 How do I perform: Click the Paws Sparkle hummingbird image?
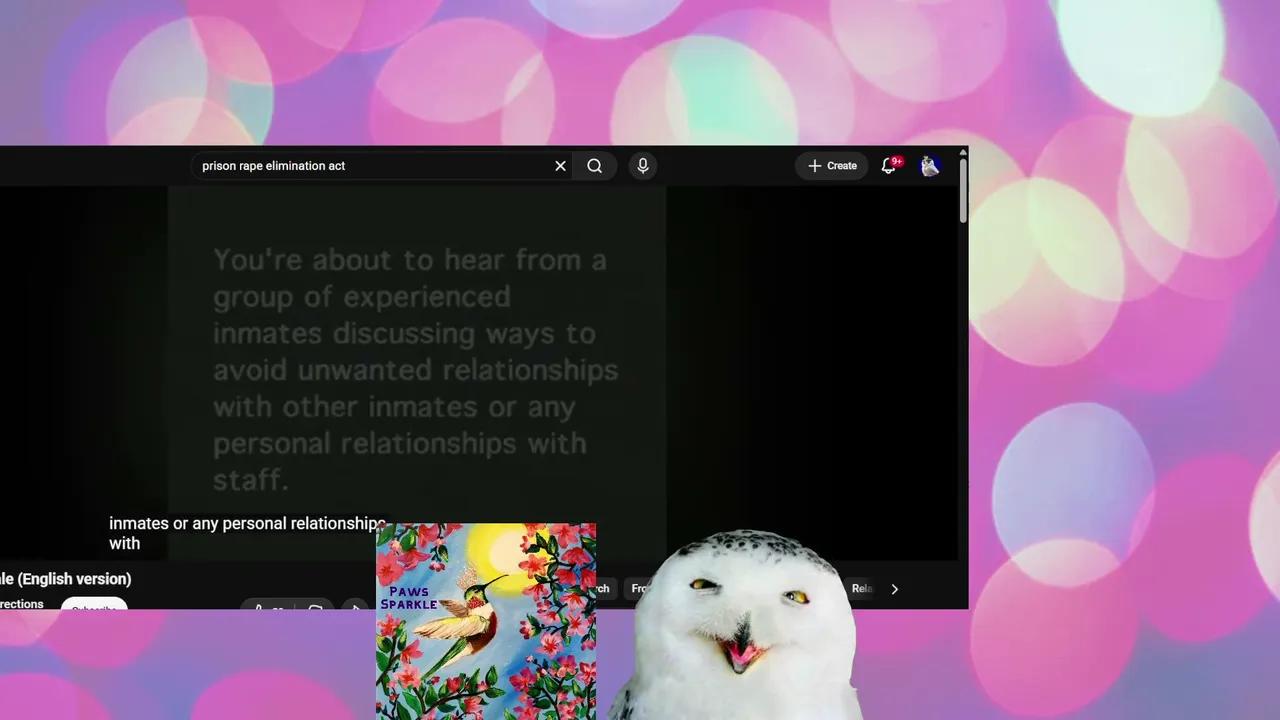point(486,621)
